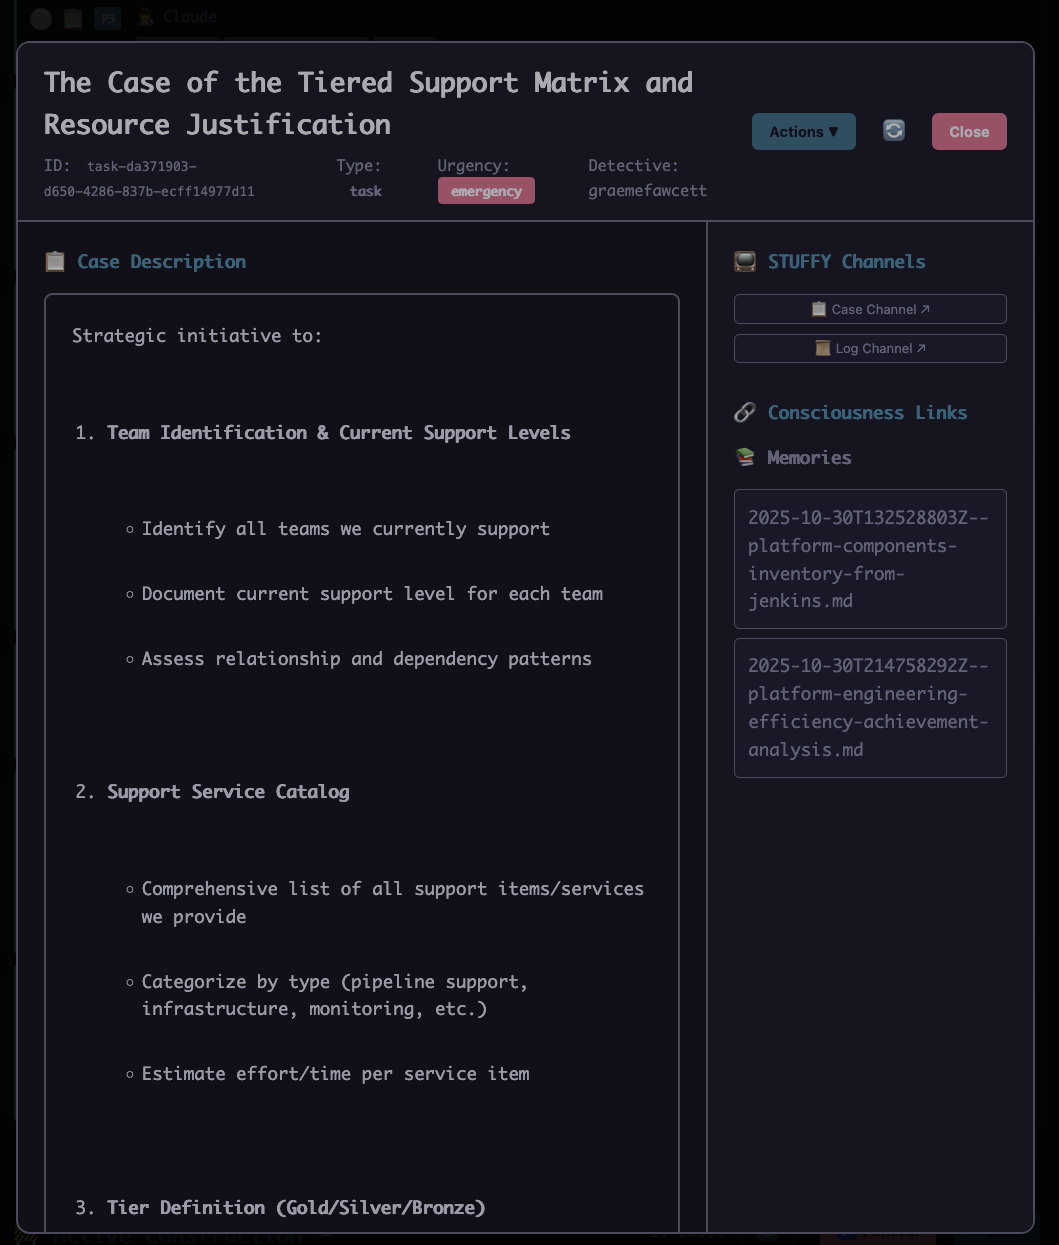Click the Team Identification & Current Support Levels heading
This screenshot has width=1059, height=1245.
point(338,433)
